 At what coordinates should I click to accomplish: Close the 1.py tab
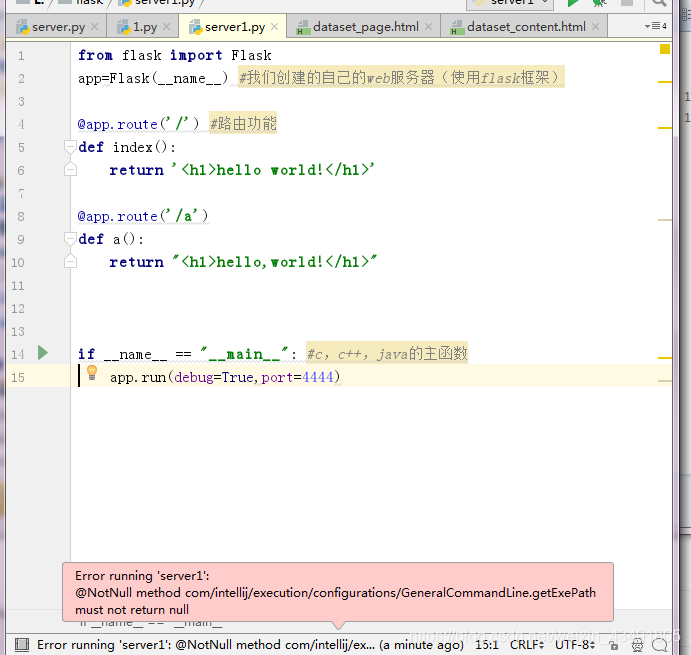click(x=167, y=27)
